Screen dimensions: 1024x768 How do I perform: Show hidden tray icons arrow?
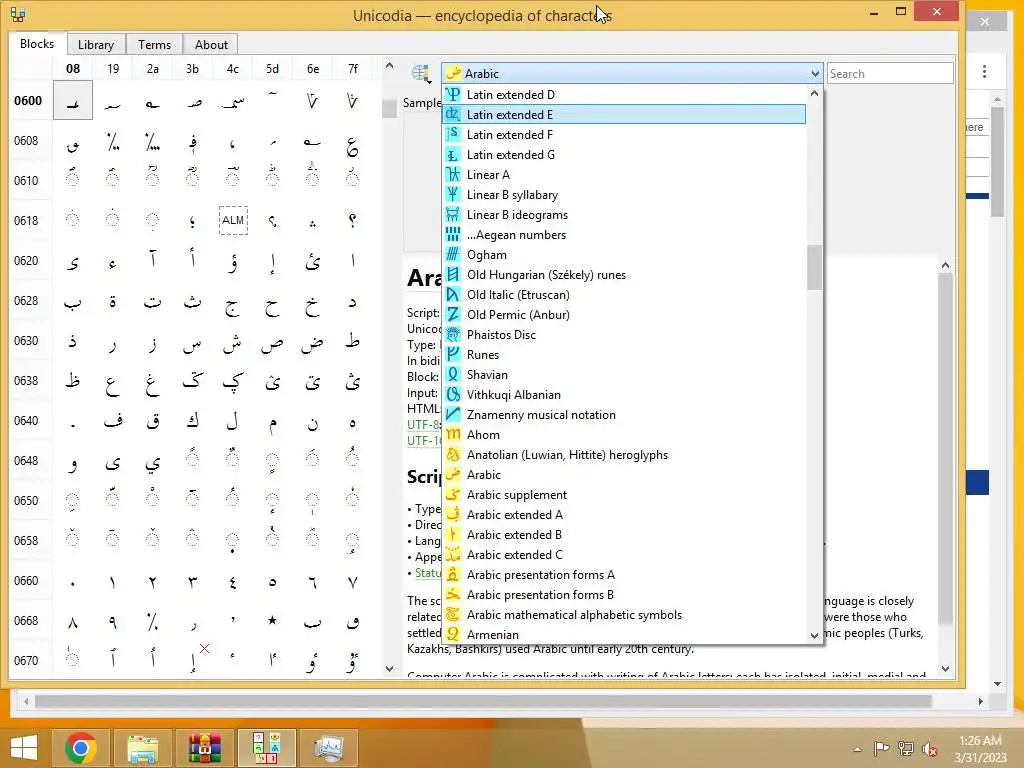coord(857,749)
